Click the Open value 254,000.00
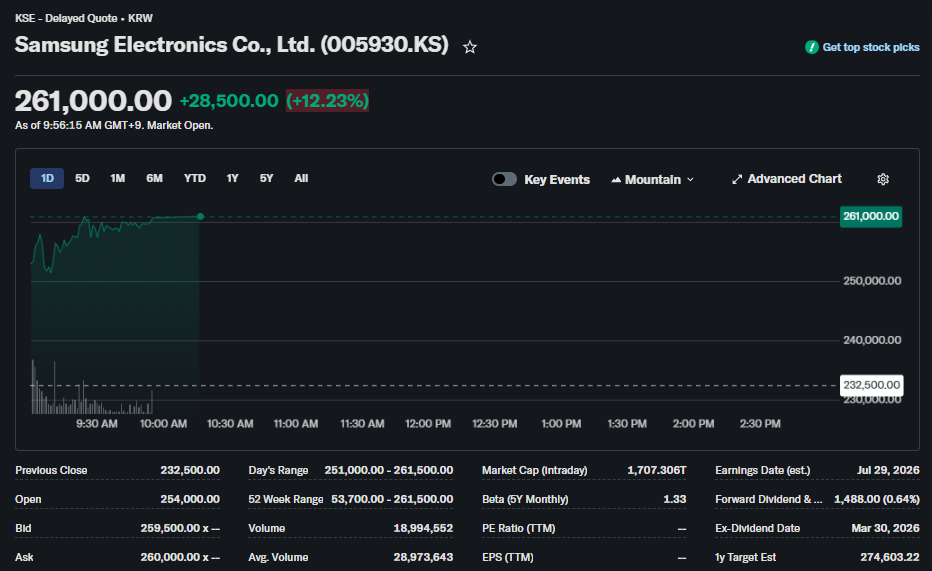Screen dimensions: 932x571 click(x=190, y=499)
